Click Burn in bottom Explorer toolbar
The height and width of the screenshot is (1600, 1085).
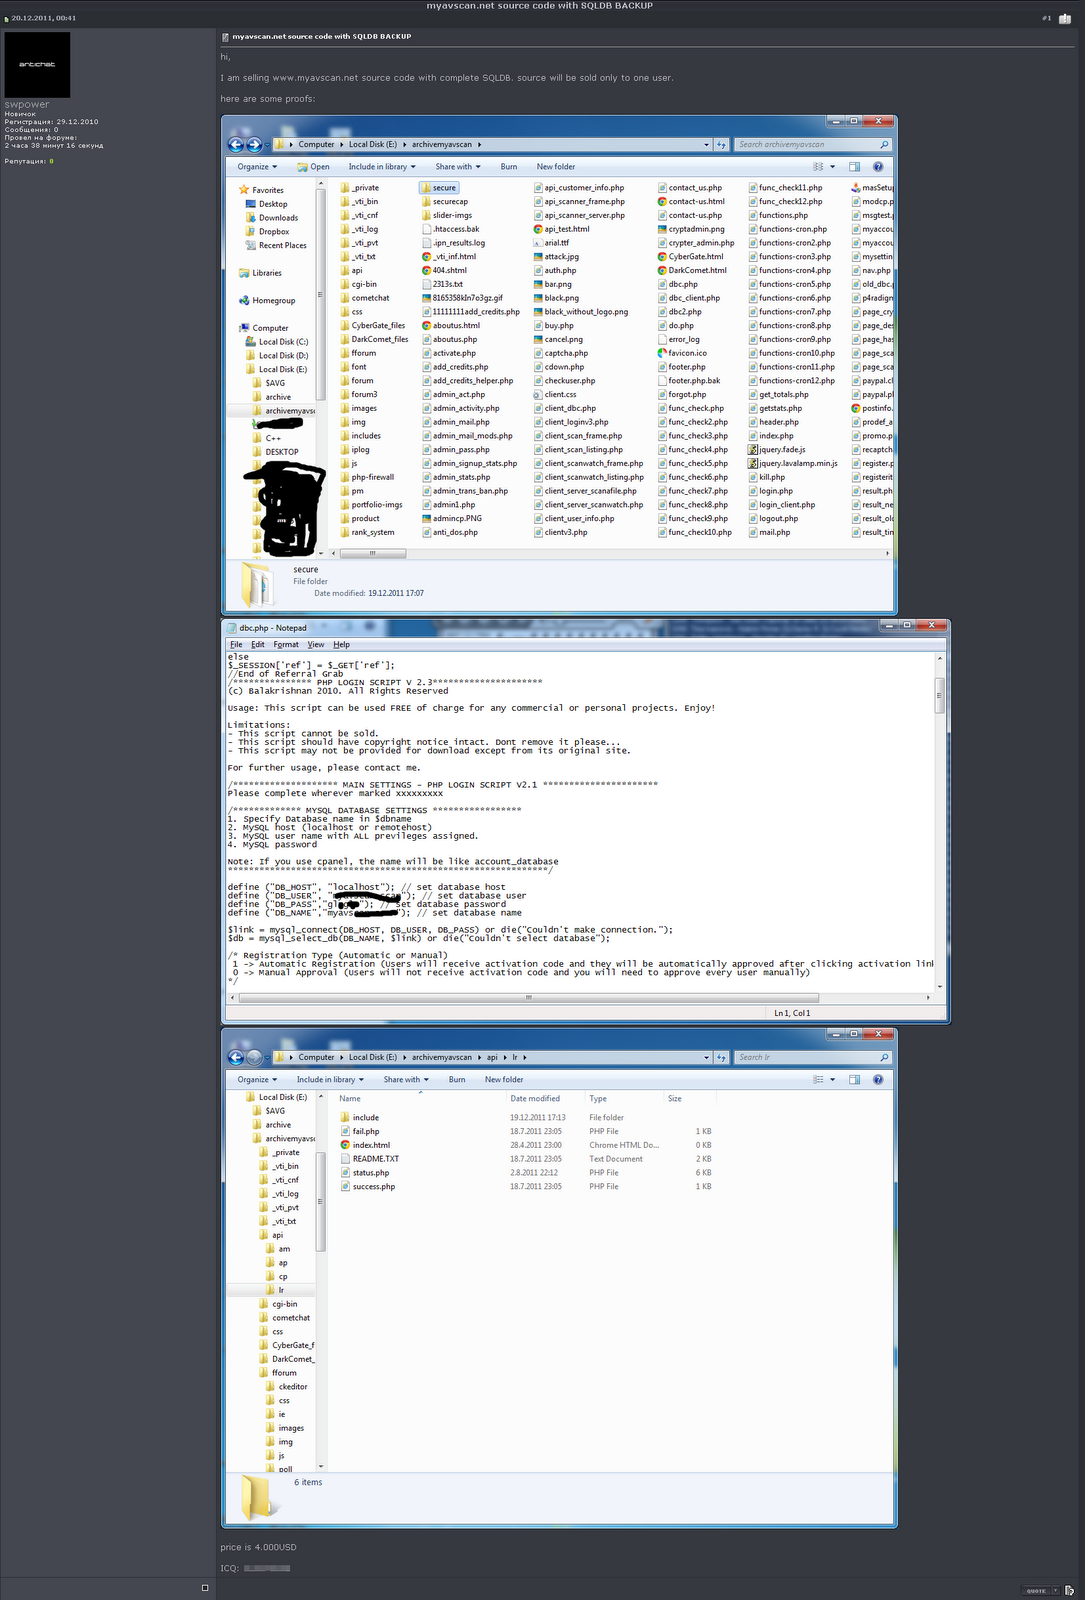[x=457, y=1080]
